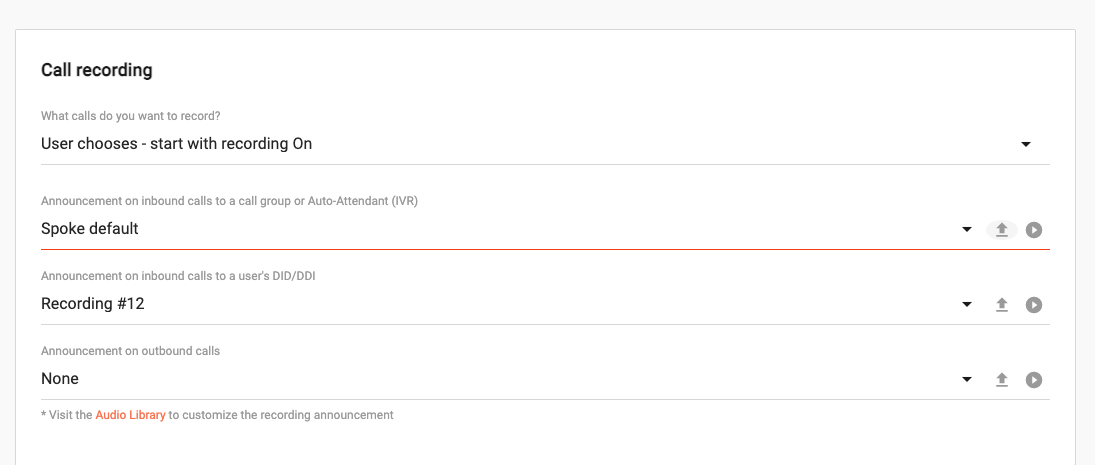Upload audio for the IVR announcement
The width and height of the screenshot is (1095, 465).
(1001, 230)
